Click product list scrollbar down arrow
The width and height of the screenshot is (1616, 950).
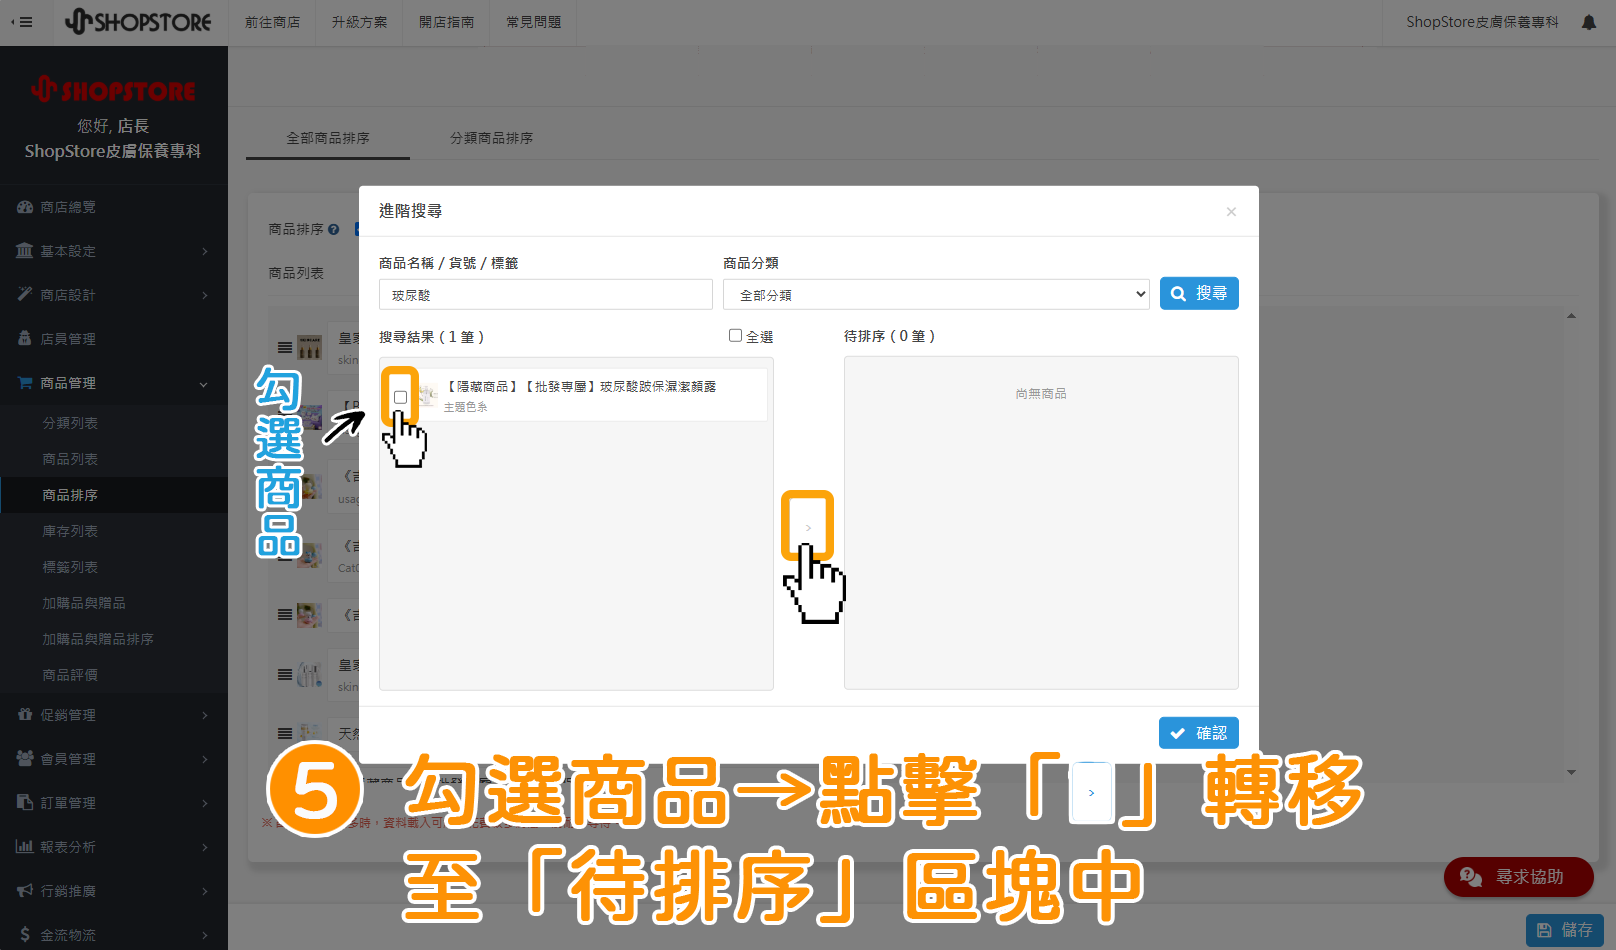click(x=1571, y=772)
